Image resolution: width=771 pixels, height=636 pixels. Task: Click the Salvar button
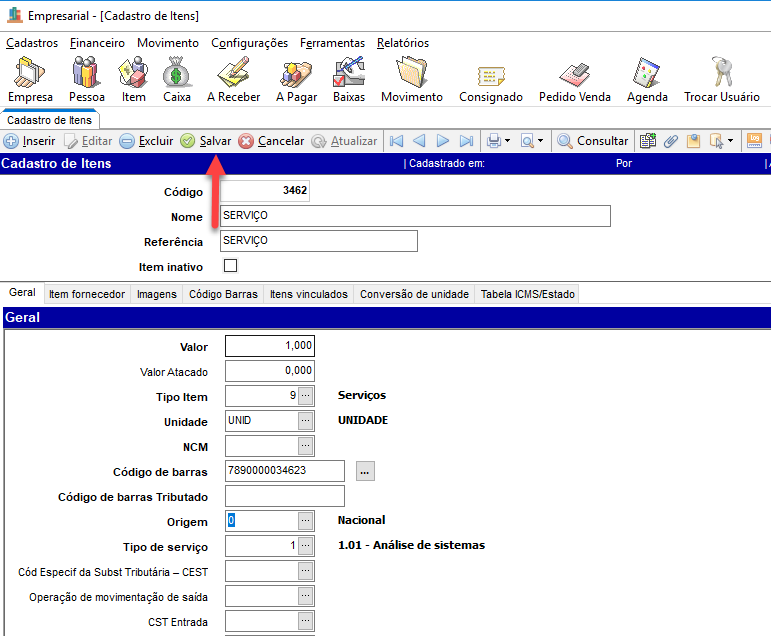click(x=205, y=141)
